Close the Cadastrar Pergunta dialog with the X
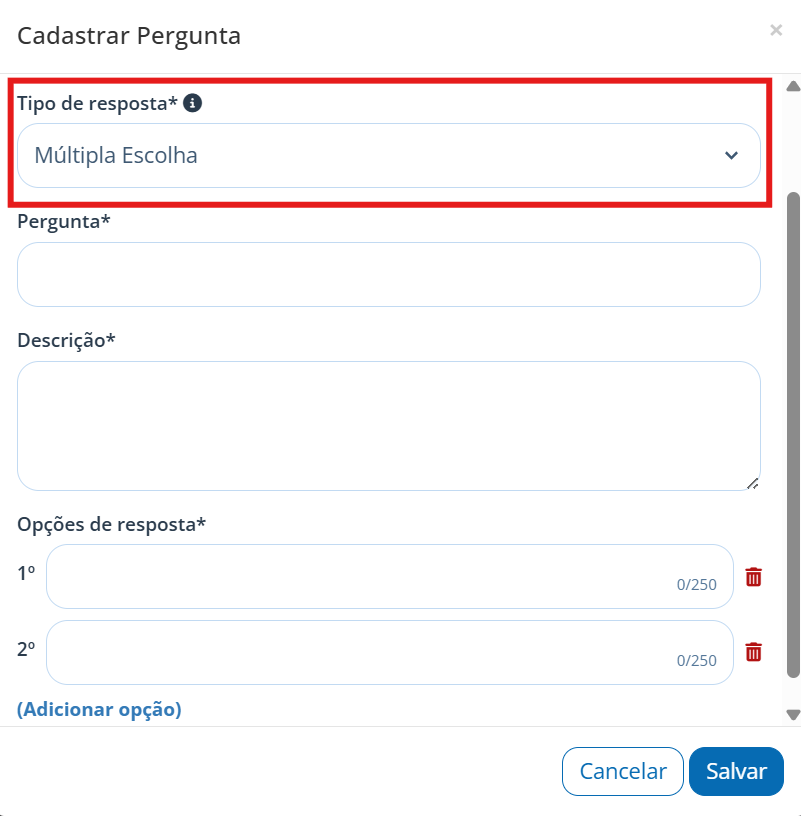The width and height of the screenshot is (801, 816). coord(776,30)
